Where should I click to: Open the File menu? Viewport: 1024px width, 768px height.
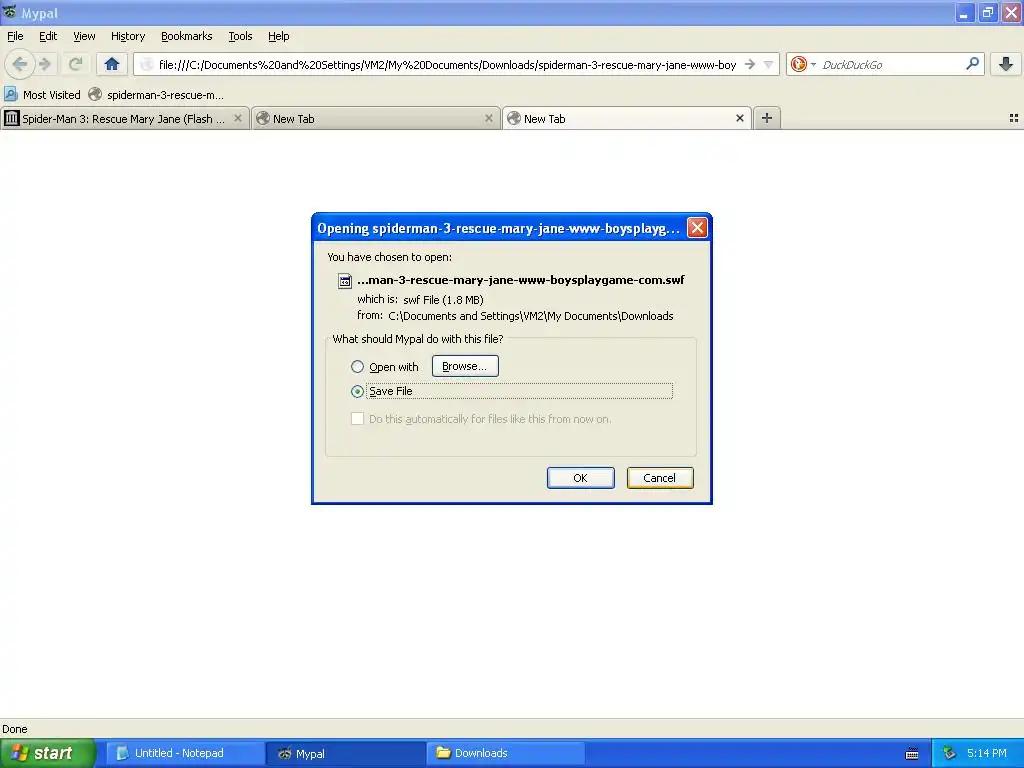pos(15,36)
